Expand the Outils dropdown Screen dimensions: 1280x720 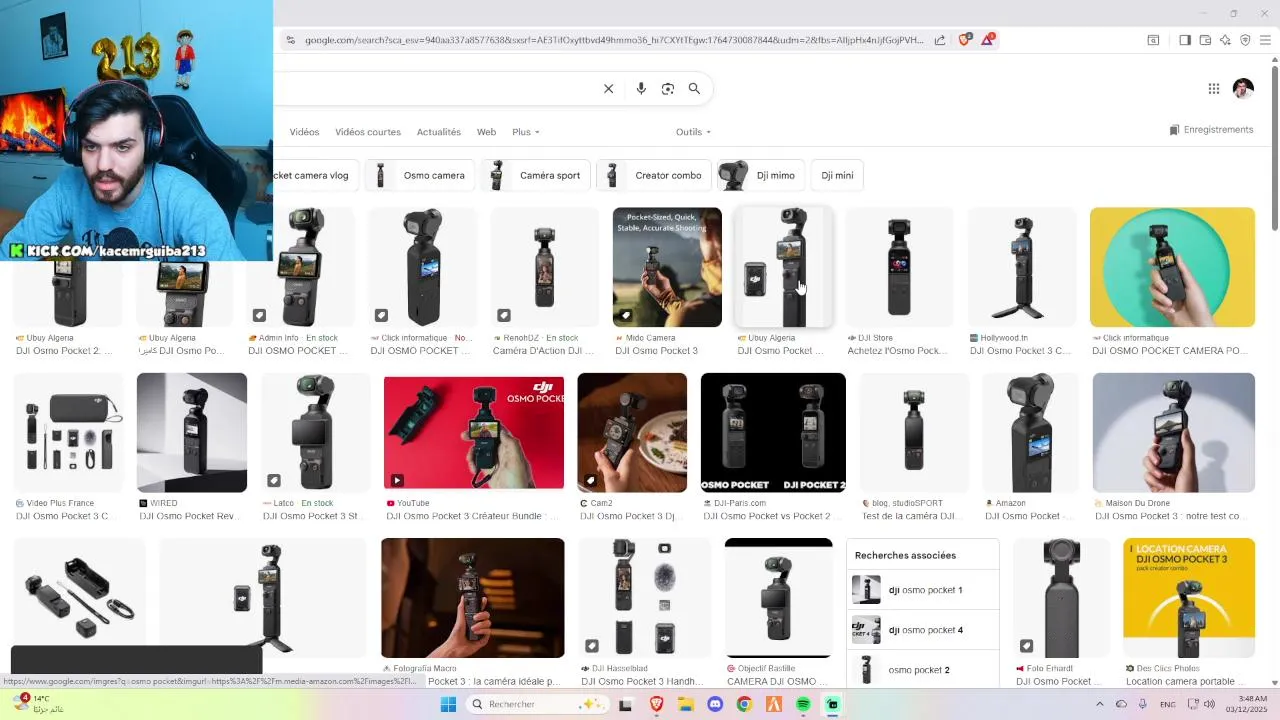pos(693,132)
